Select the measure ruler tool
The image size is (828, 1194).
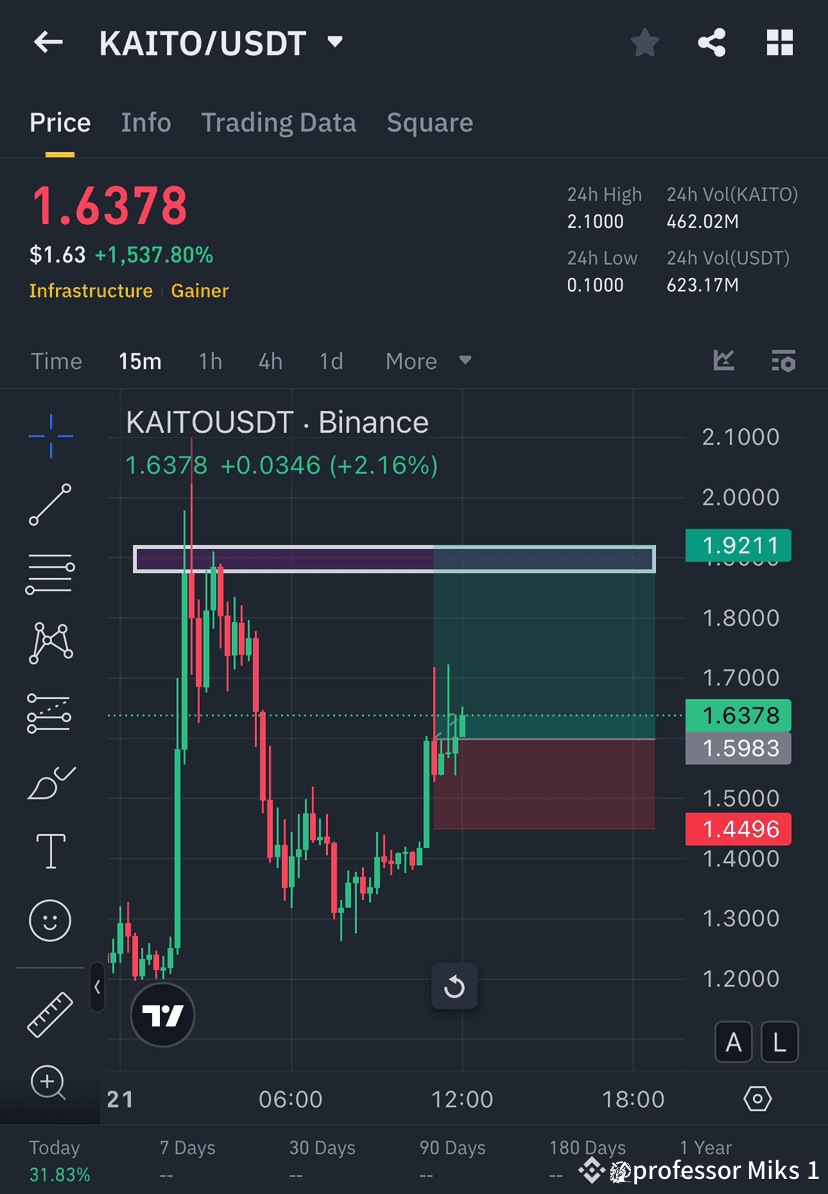click(x=50, y=1013)
